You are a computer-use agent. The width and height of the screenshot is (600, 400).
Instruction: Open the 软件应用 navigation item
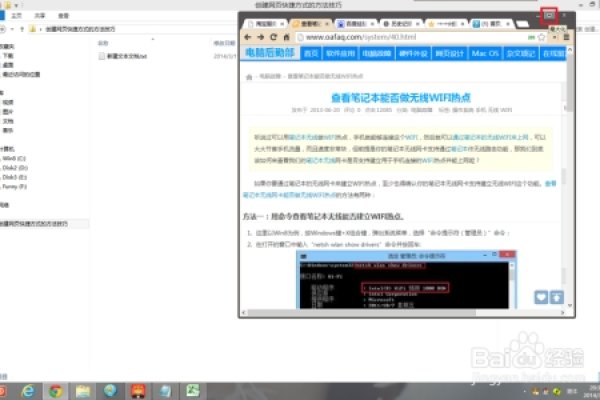click(x=340, y=53)
